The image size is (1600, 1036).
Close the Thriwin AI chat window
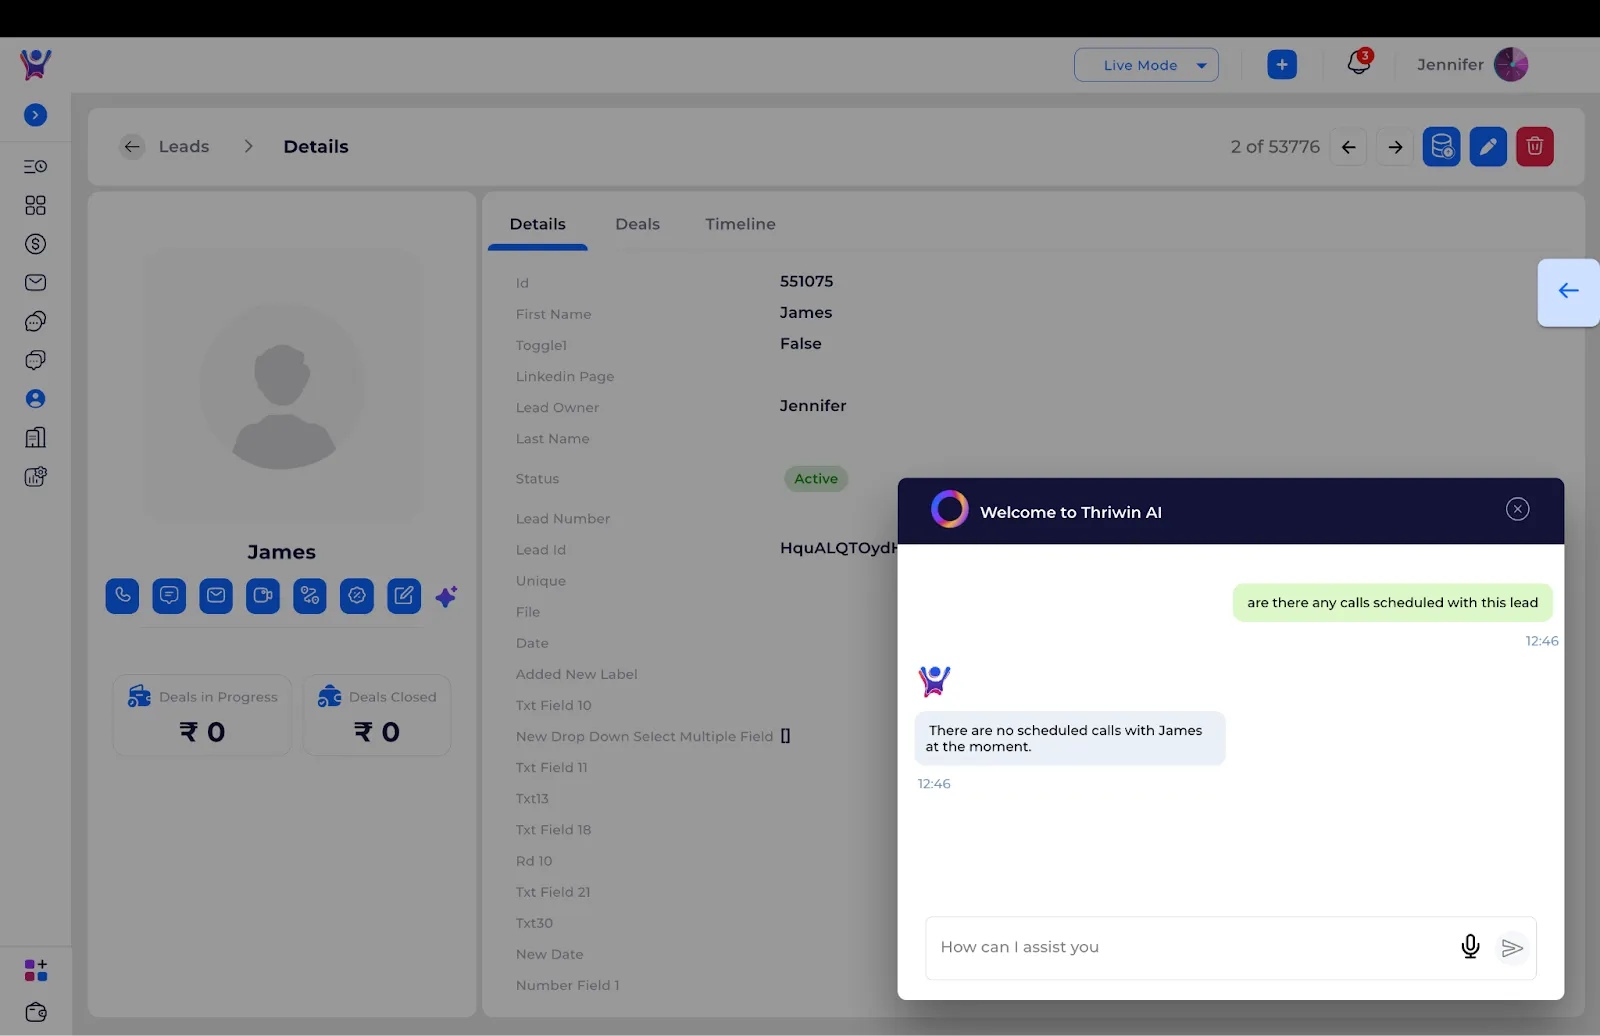pyautogui.click(x=1517, y=510)
